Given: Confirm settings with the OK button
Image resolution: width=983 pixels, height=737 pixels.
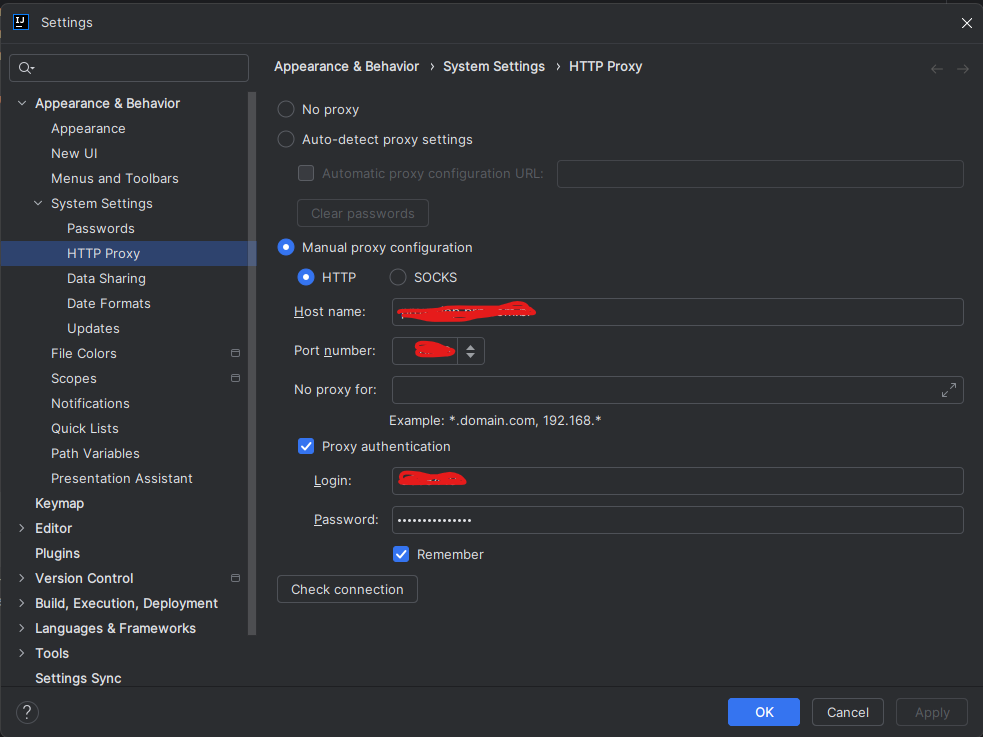Looking at the screenshot, I should click(764, 712).
